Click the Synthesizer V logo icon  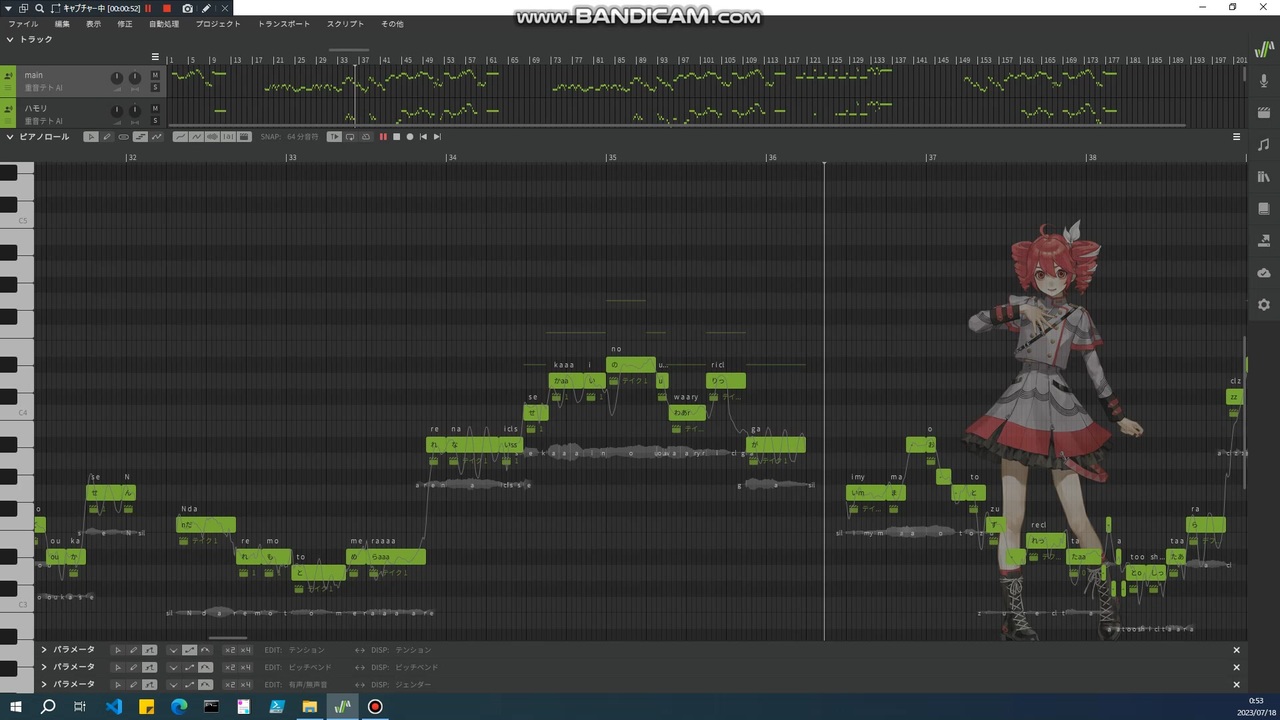coord(1264,50)
